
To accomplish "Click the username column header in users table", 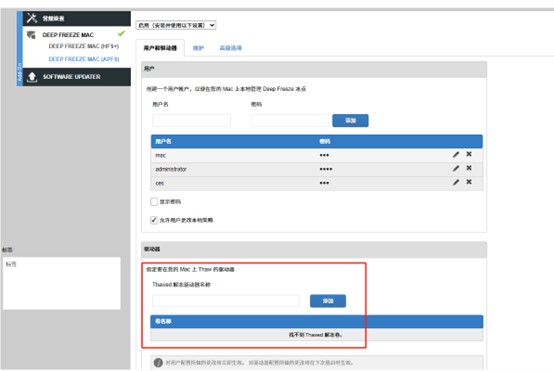I will click(163, 141).
